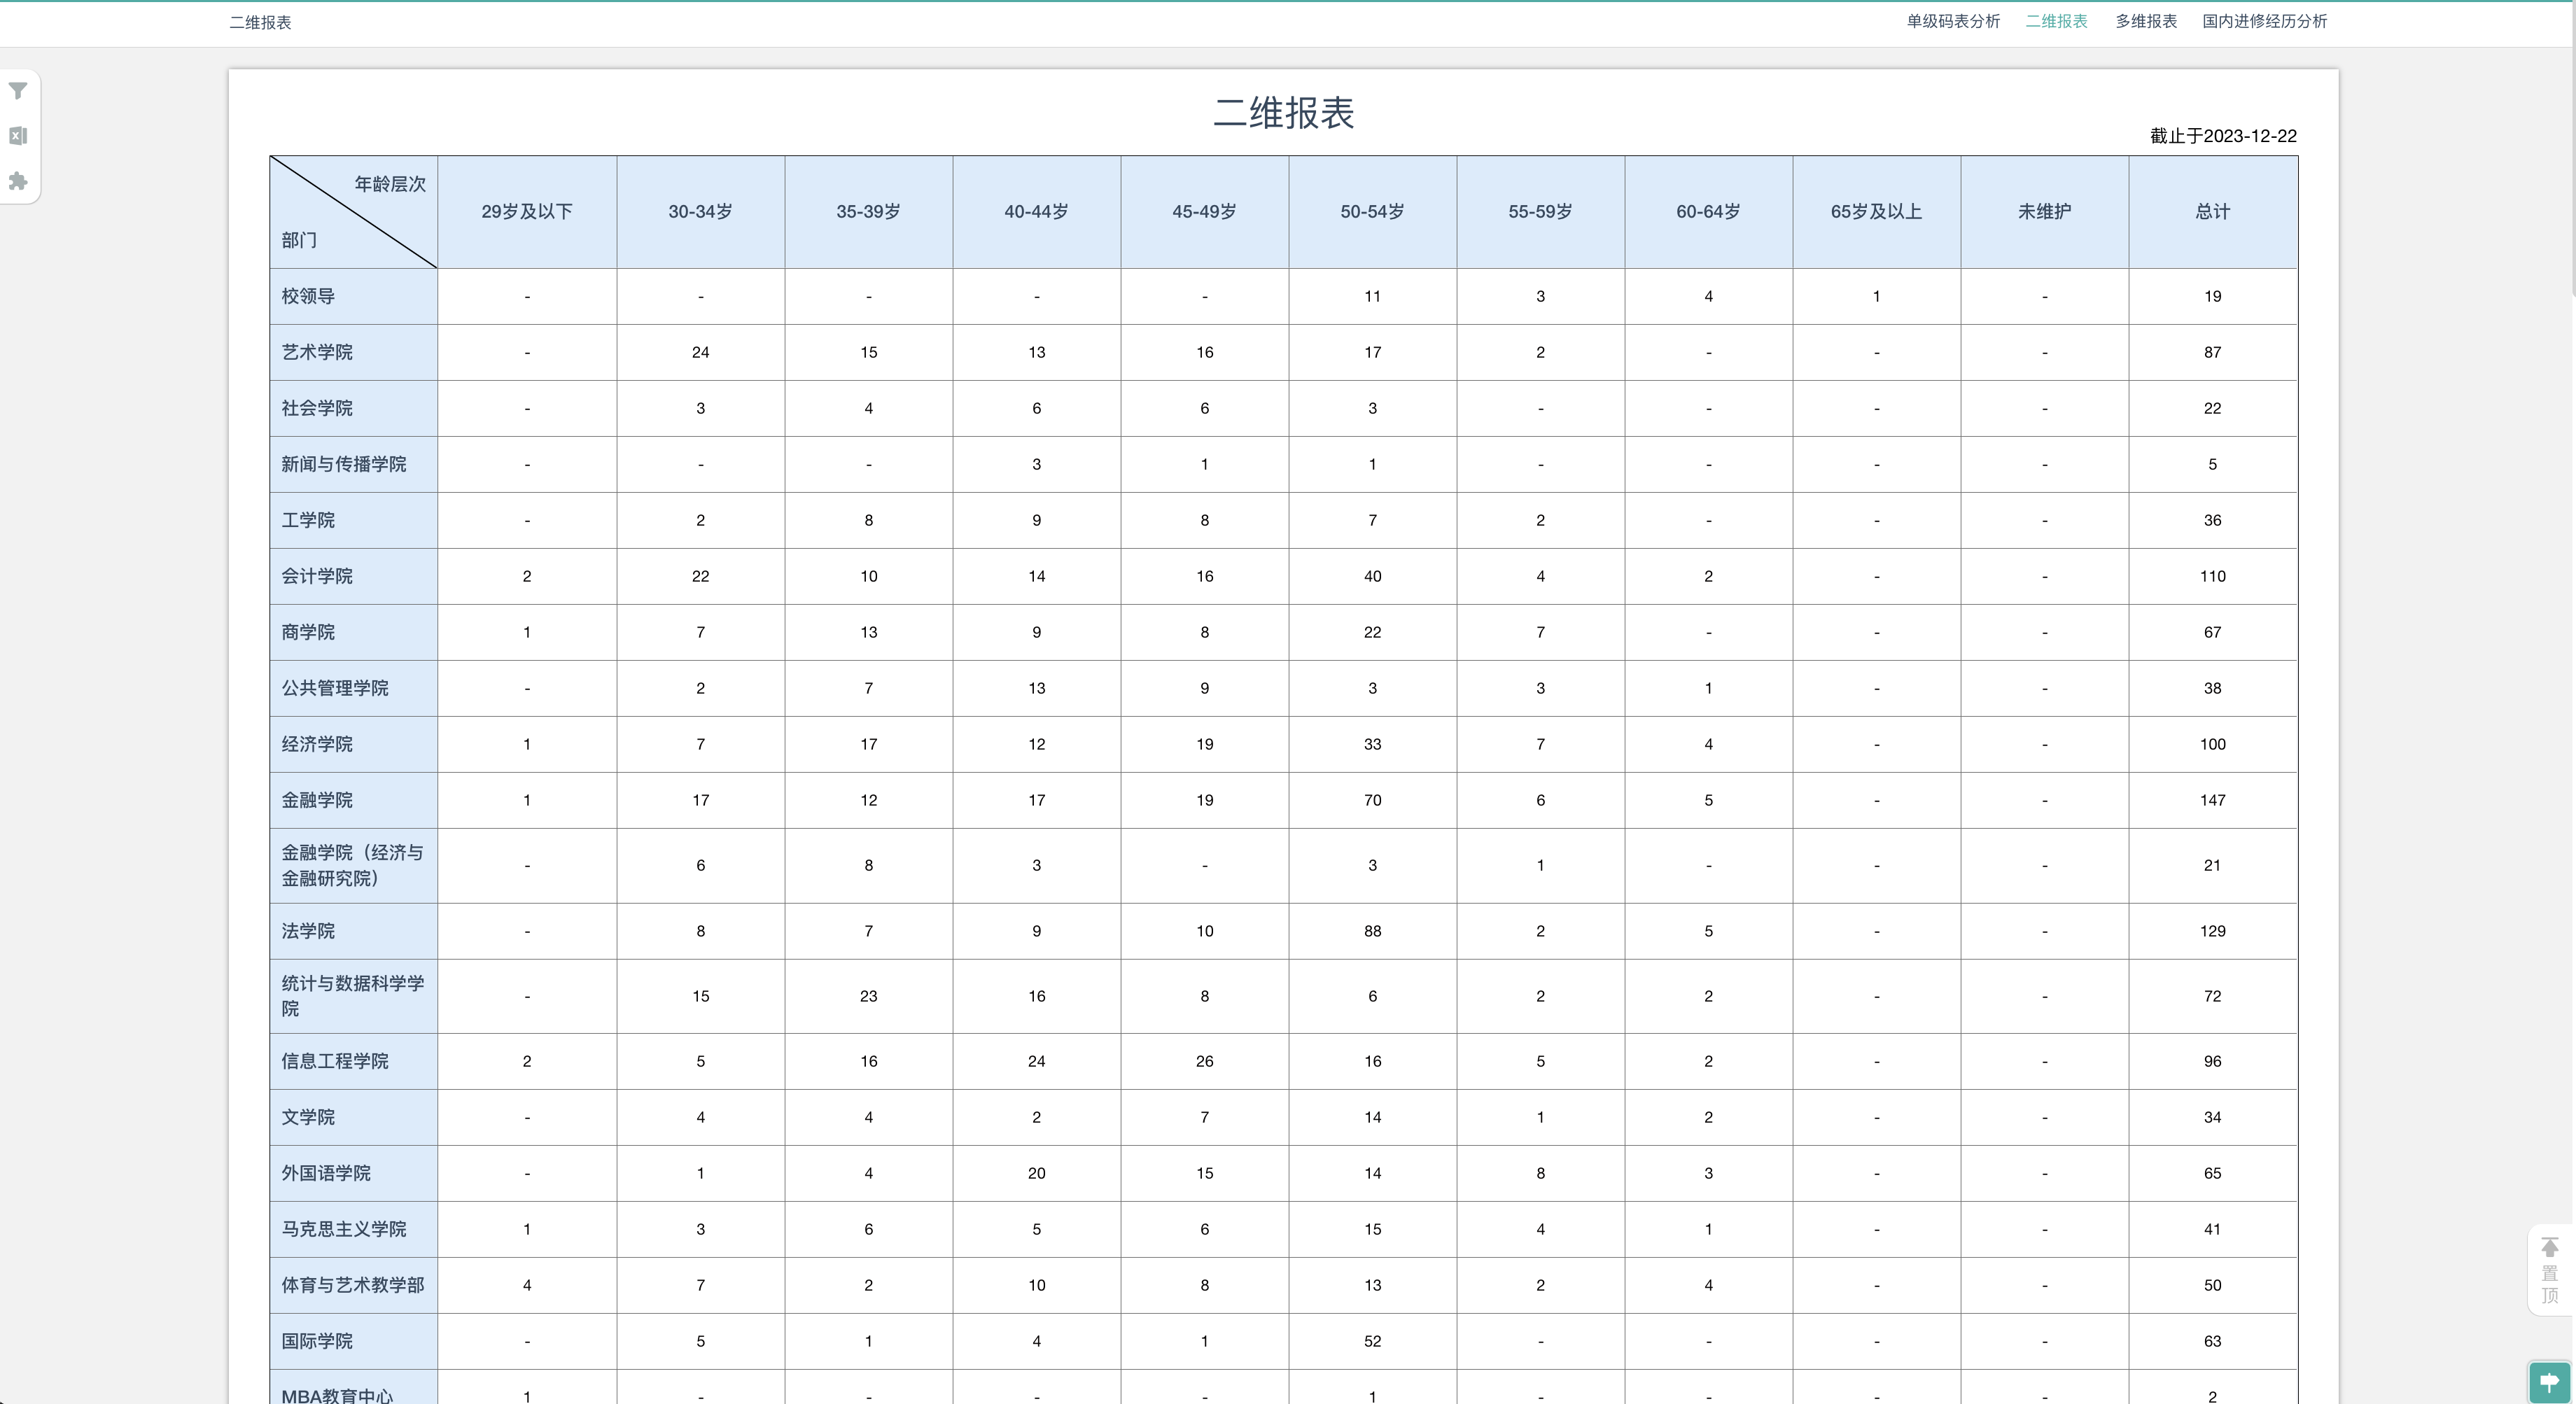The image size is (2576, 1404).
Task: Click the 45-49岁 column header
Action: pos(1205,212)
